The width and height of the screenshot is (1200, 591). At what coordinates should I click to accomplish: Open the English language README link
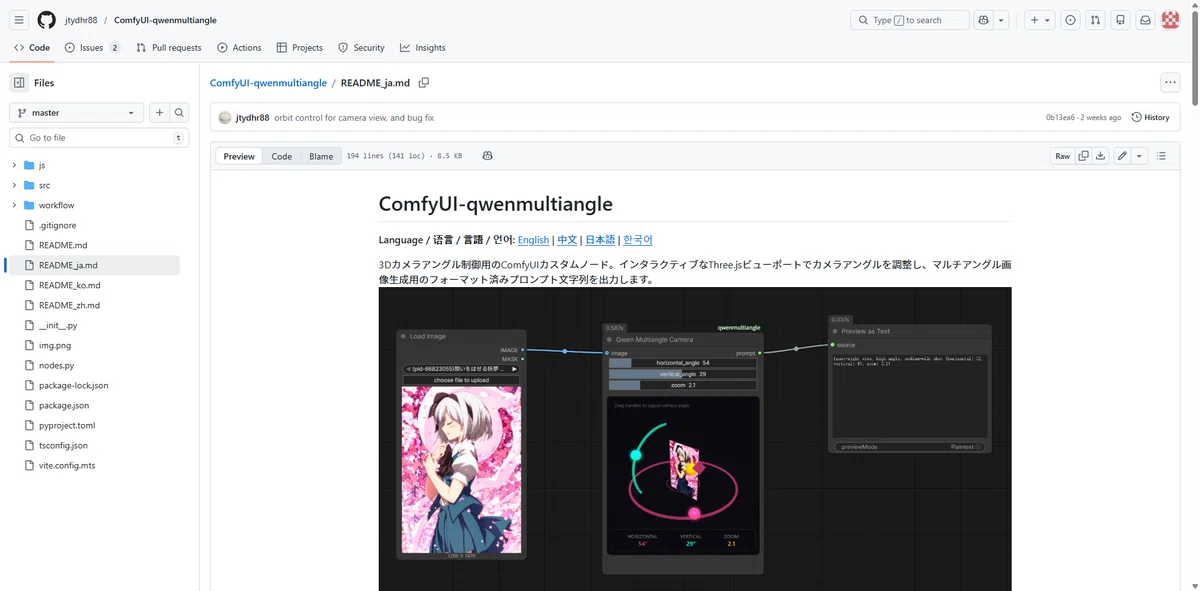(533, 240)
